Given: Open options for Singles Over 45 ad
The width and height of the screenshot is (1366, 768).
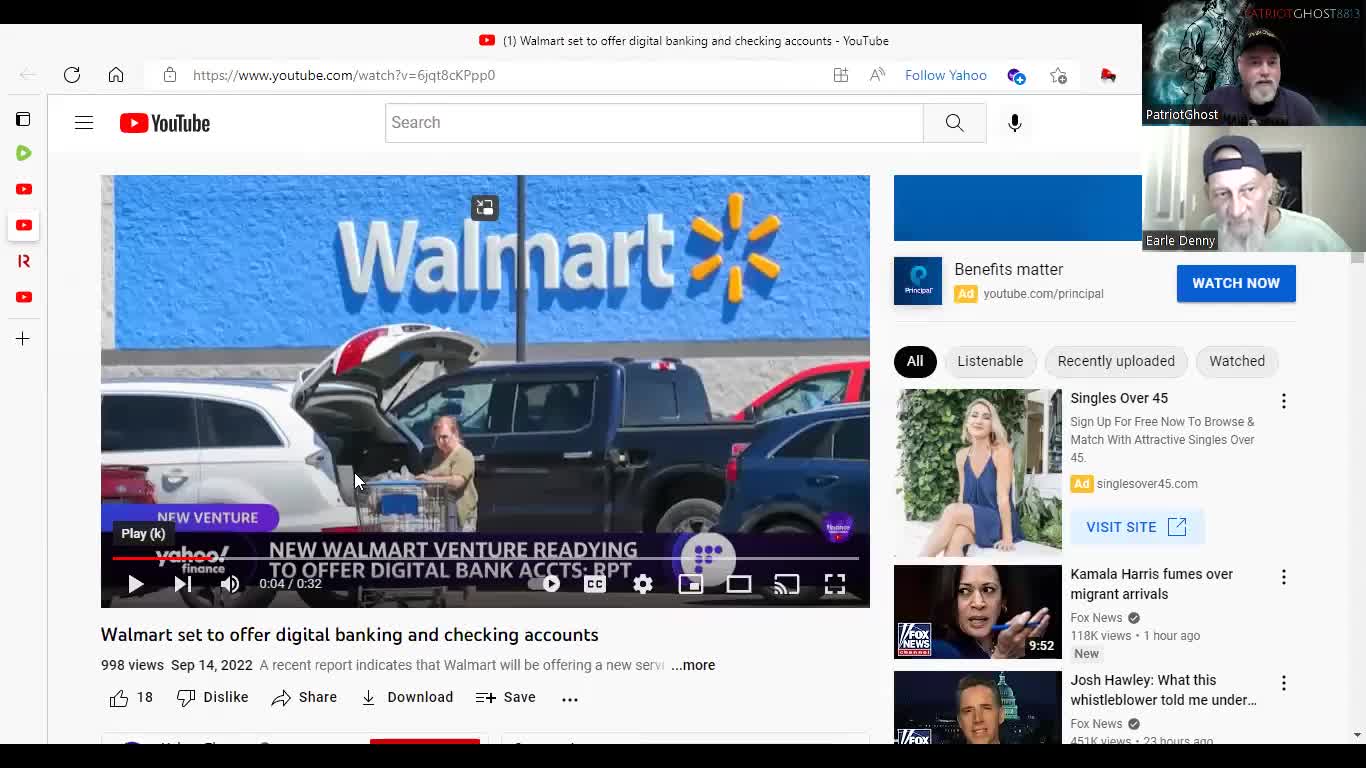Looking at the screenshot, I should (1284, 401).
